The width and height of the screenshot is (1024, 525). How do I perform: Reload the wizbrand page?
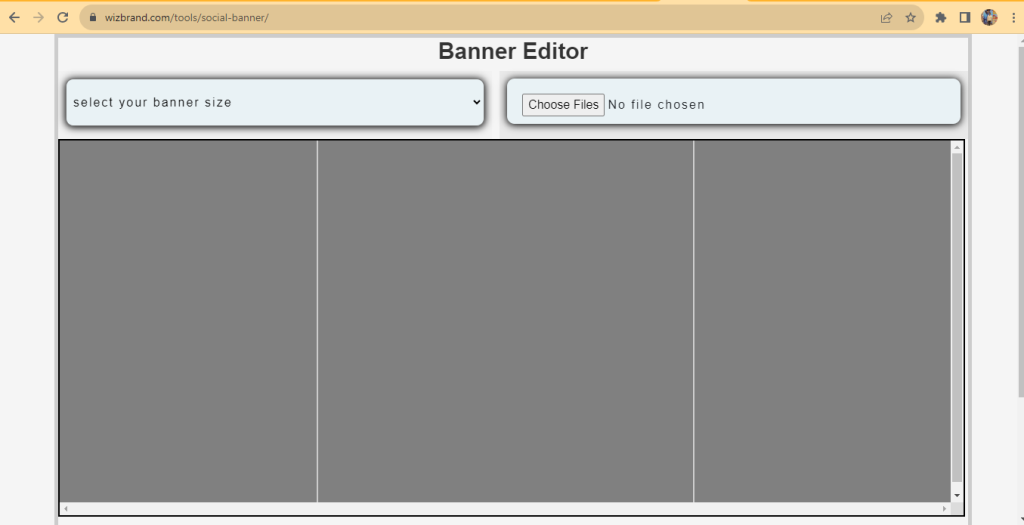point(63,17)
